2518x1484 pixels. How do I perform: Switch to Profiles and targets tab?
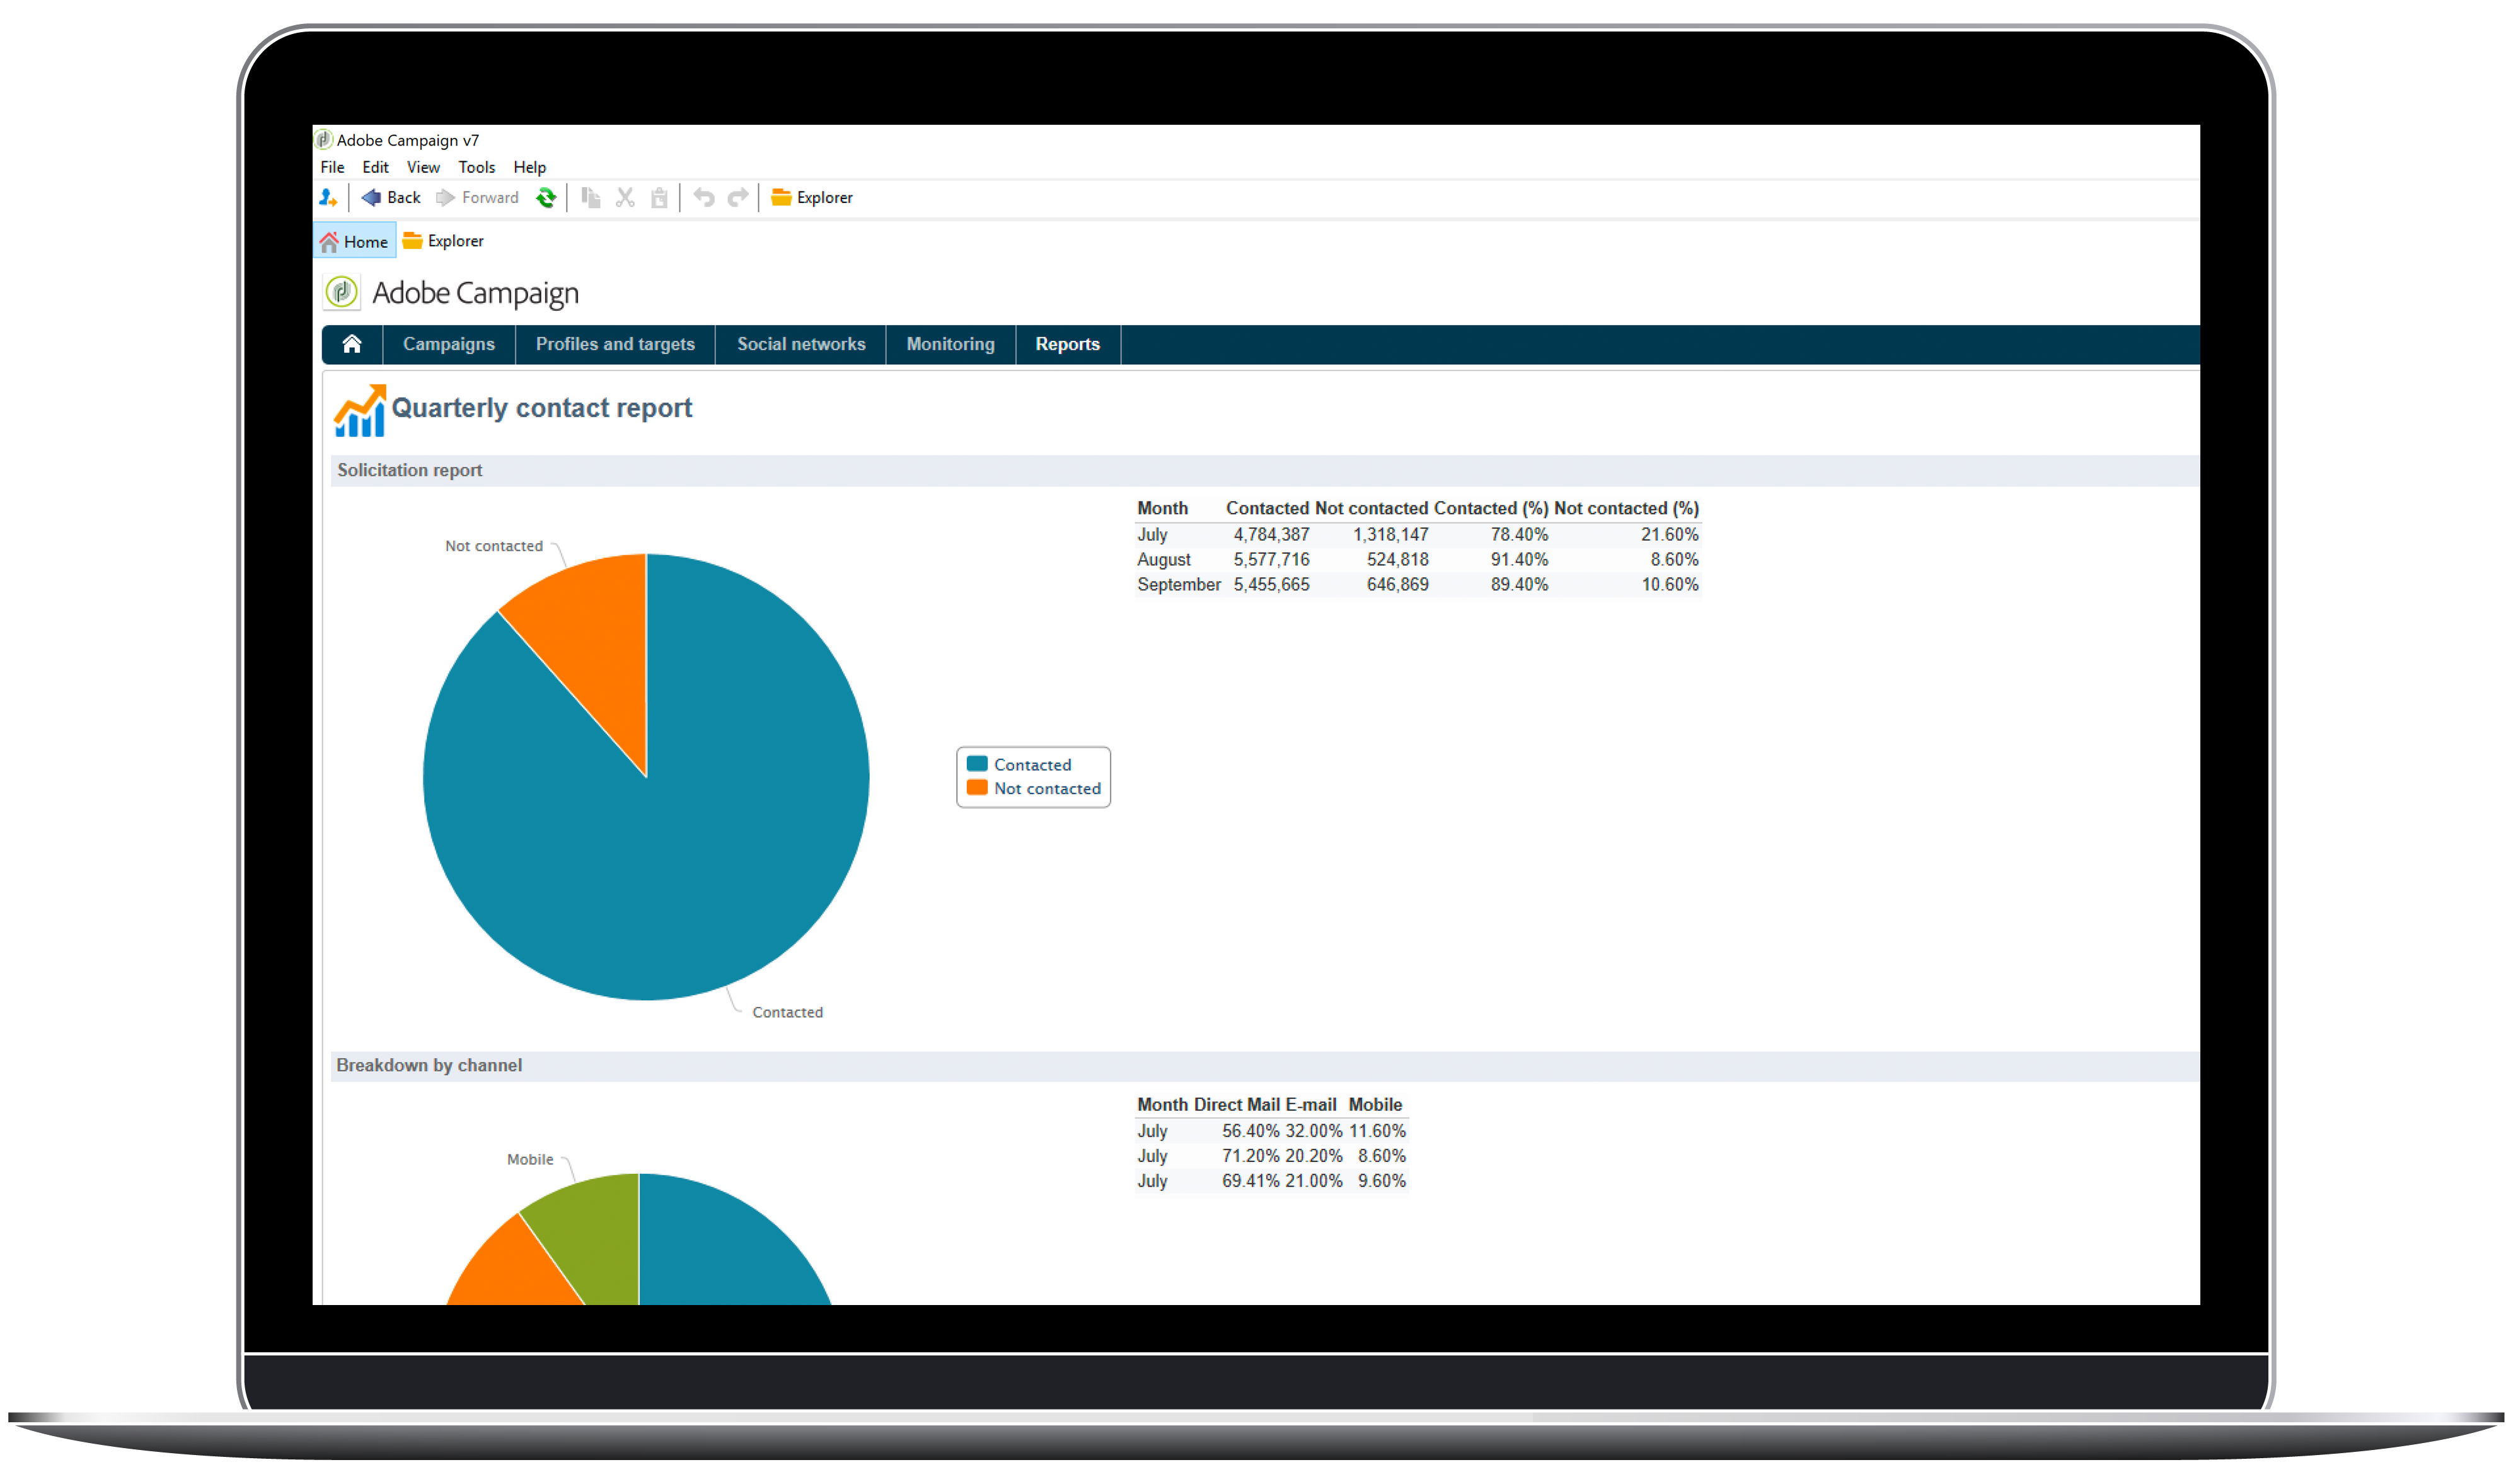pos(615,345)
